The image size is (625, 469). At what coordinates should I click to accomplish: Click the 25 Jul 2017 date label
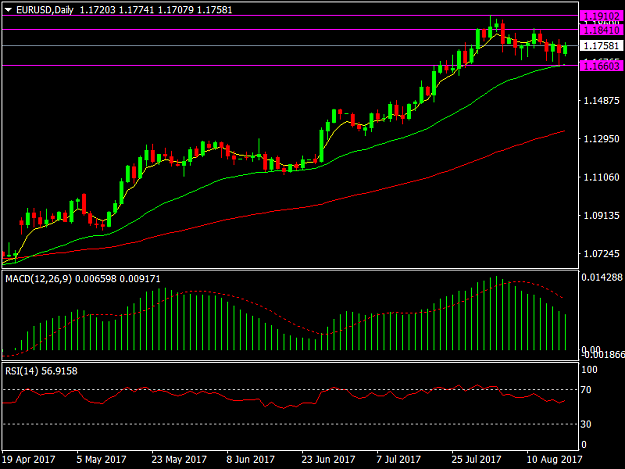[x=476, y=459]
